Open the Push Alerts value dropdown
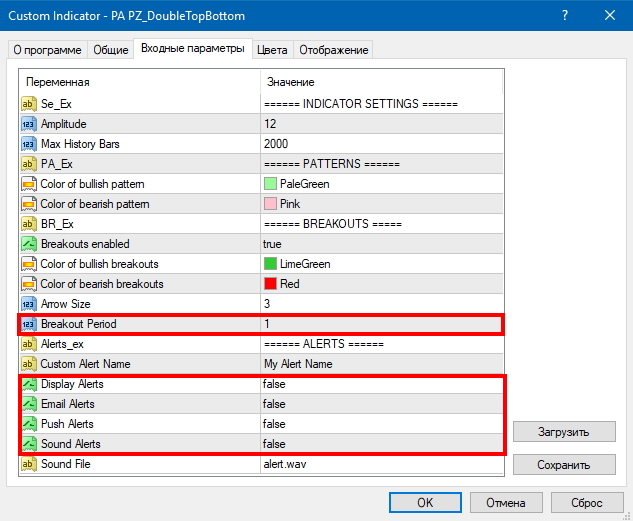 click(x=380, y=424)
